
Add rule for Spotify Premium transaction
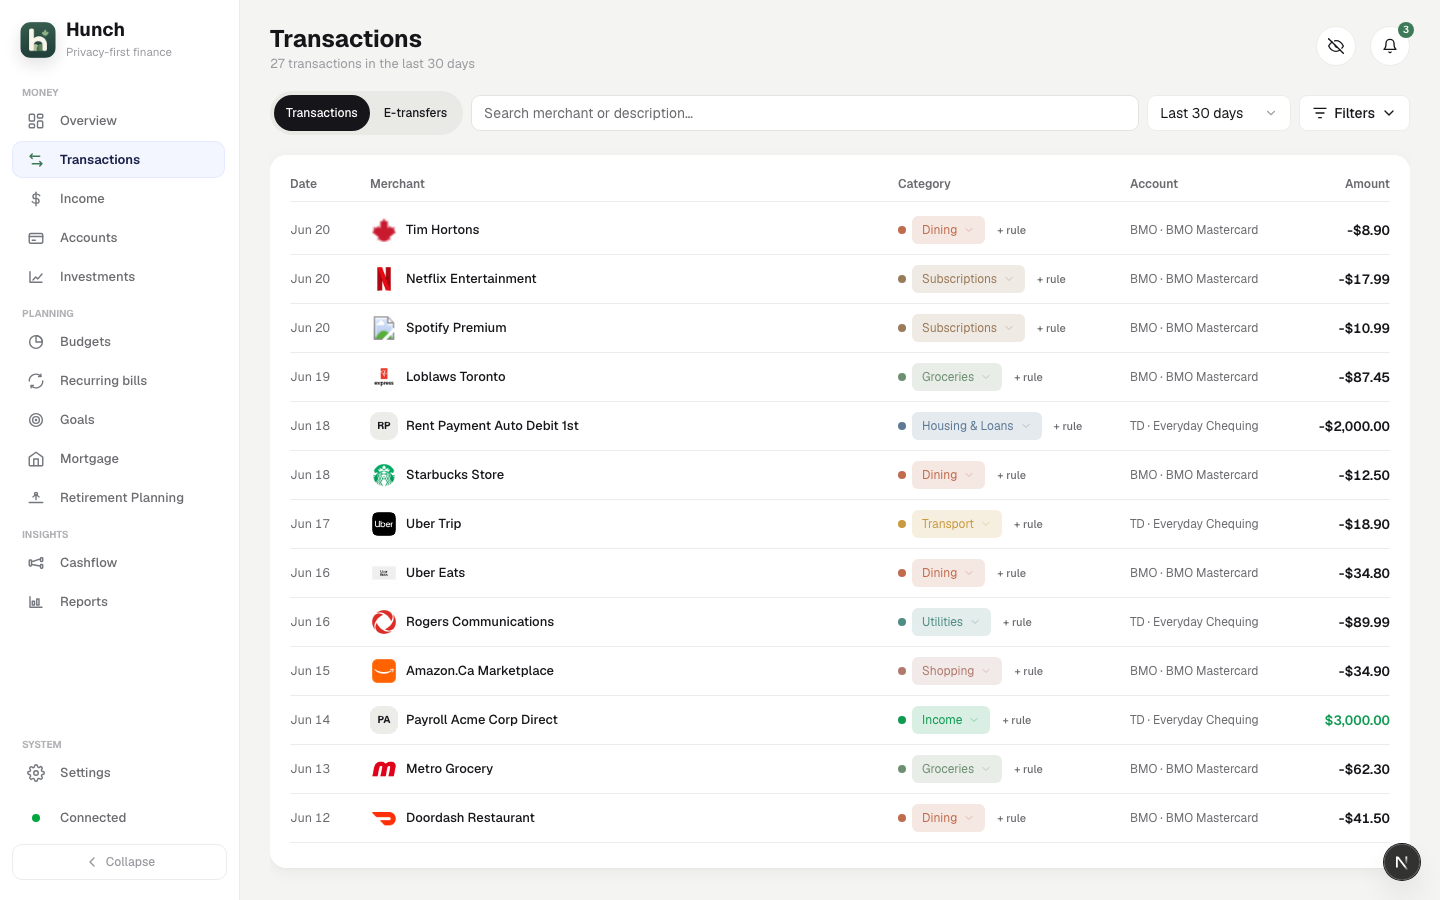coord(1051,328)
